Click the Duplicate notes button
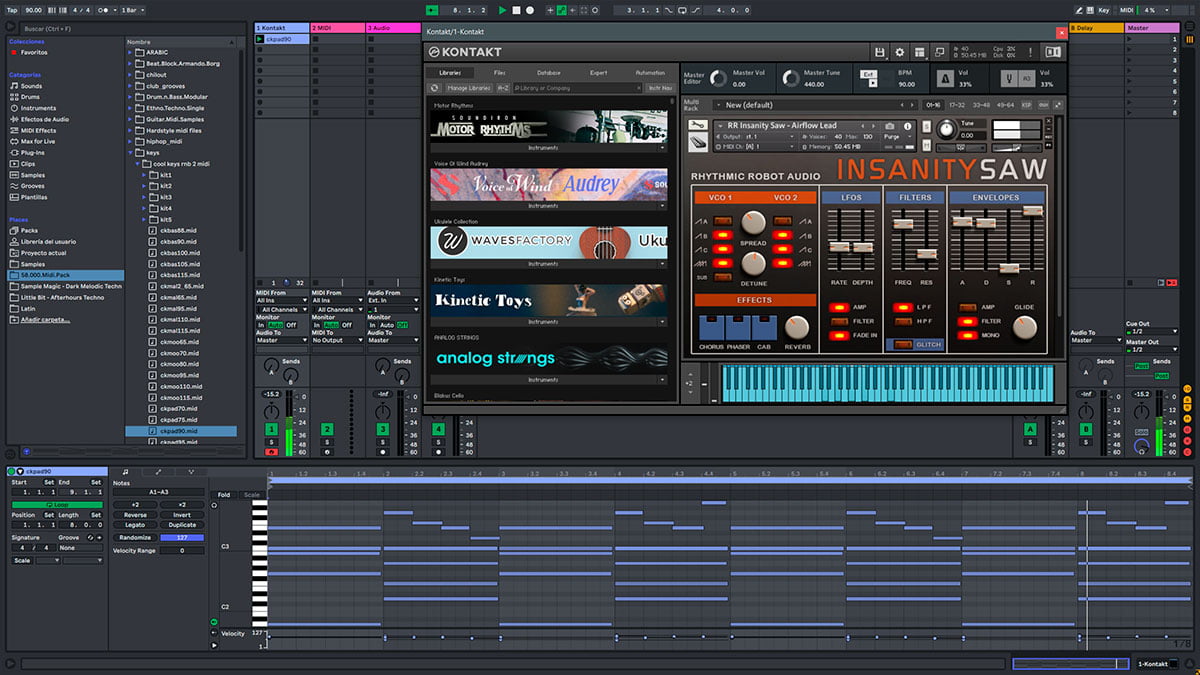The image size is (1200, 675). coord(182,525)
